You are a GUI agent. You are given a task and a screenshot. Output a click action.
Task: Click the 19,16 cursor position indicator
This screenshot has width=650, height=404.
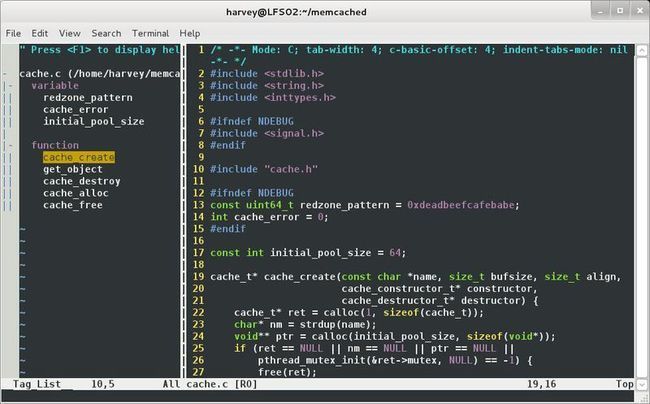pyautogui.click(x=541, y=384)
